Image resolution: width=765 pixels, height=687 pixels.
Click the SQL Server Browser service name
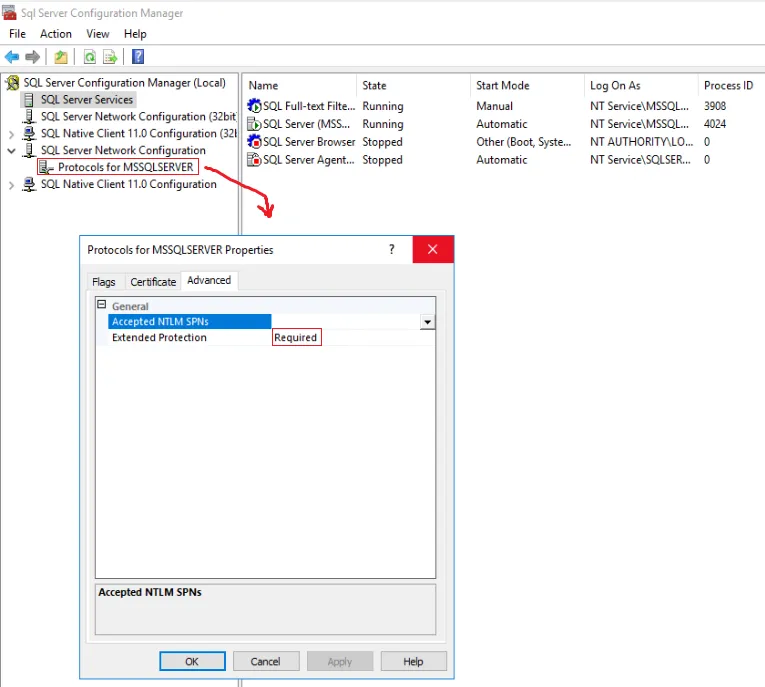309,142
